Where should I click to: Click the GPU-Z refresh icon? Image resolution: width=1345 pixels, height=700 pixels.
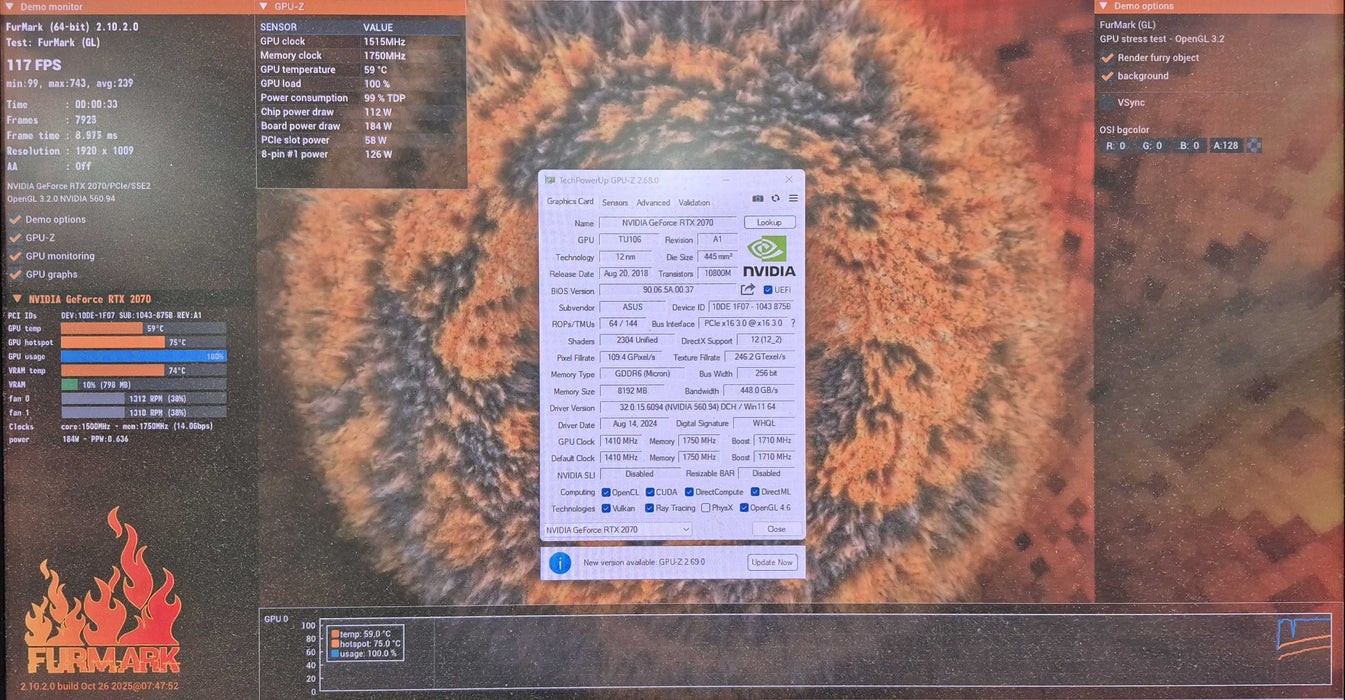(775, 199)
